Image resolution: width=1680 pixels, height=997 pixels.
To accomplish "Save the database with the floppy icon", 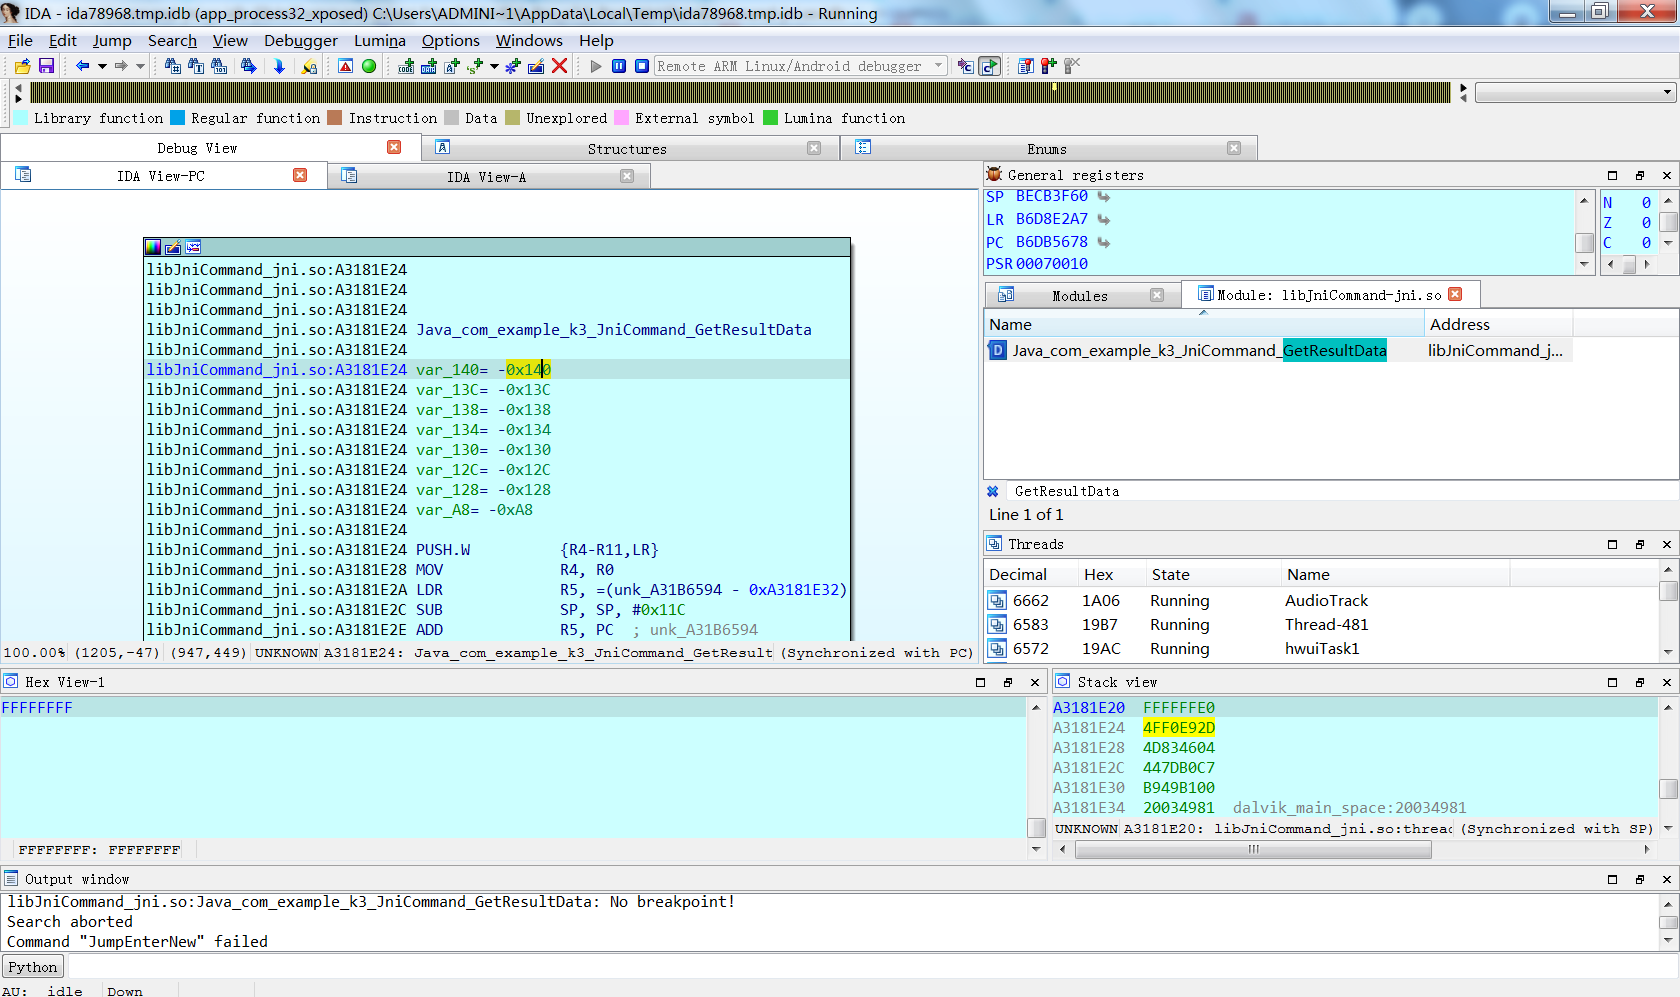I will pos(46,66).
